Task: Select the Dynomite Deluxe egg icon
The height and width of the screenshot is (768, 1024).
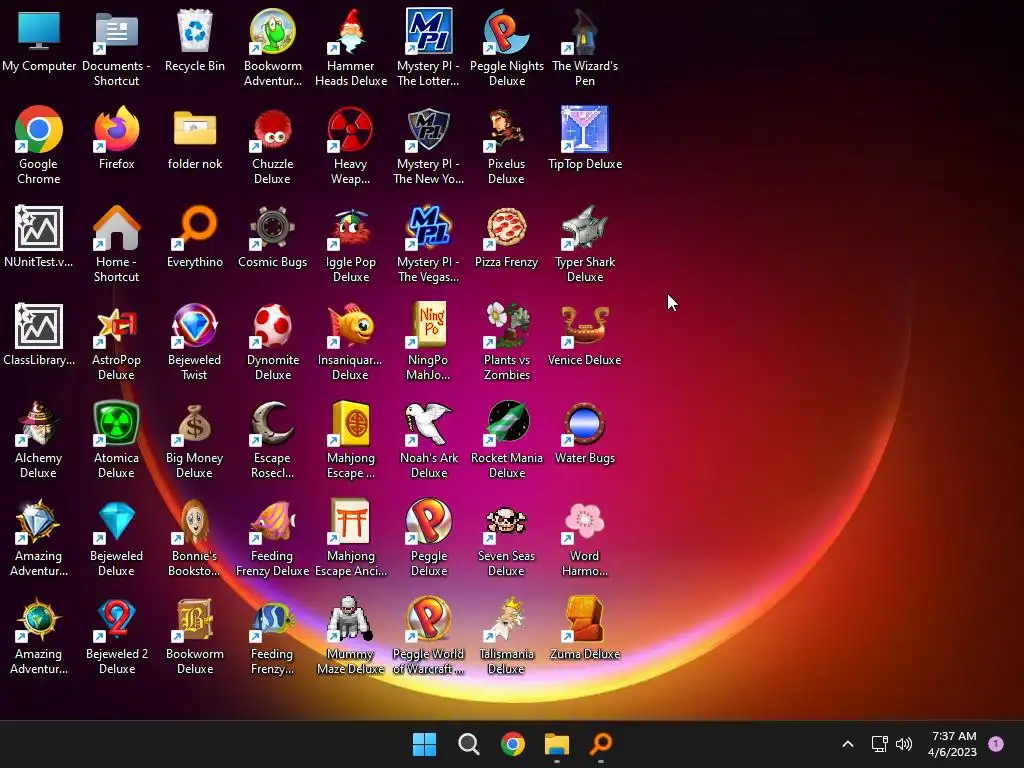Action: [x=272, y=326]
